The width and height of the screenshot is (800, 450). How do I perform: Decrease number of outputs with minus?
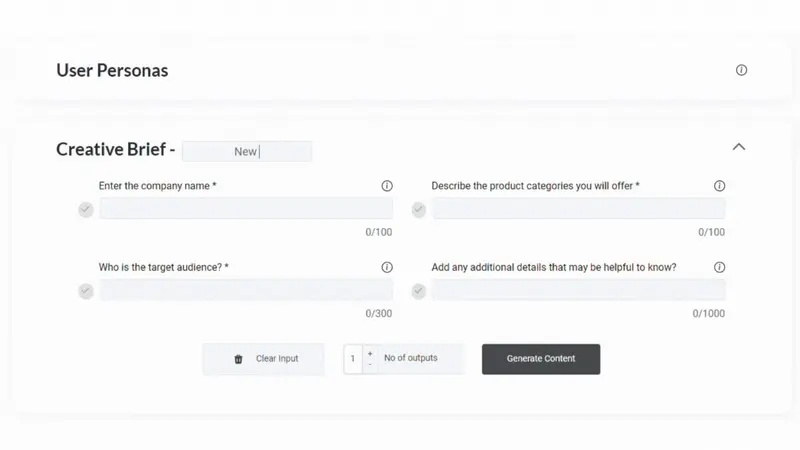pyautogui.click(x=370, y=364)
